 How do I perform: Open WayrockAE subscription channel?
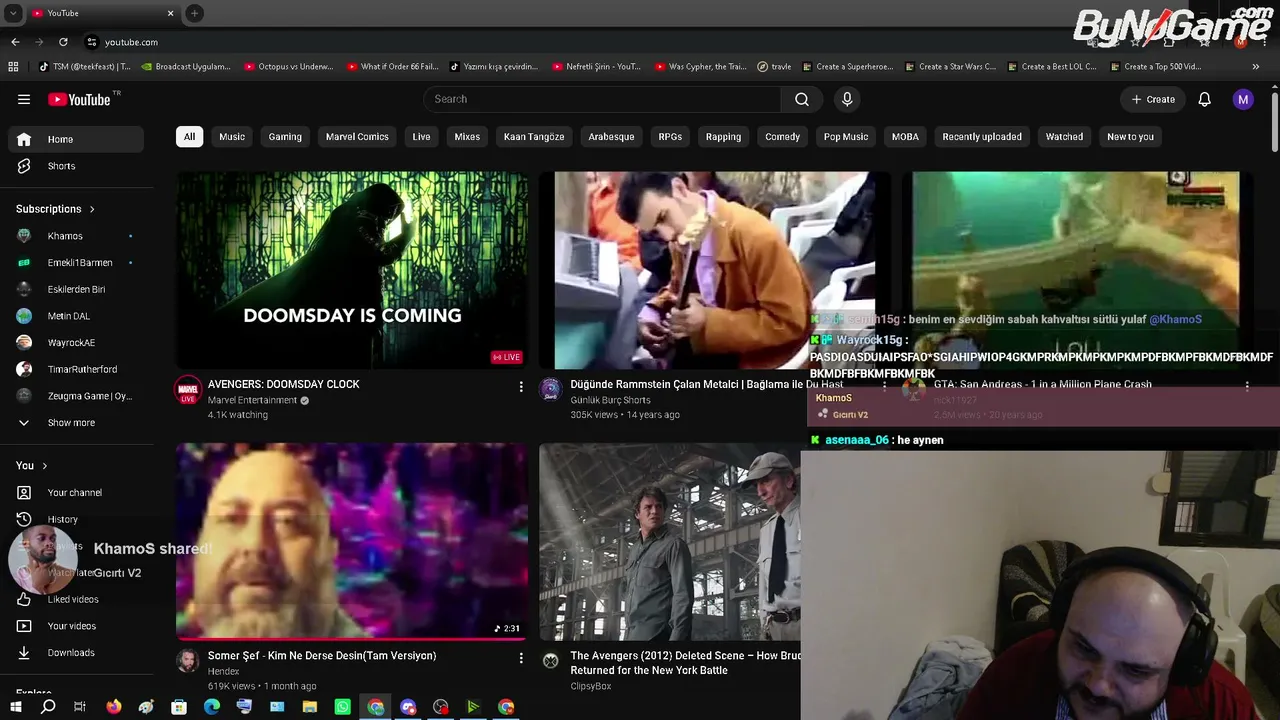76,343
